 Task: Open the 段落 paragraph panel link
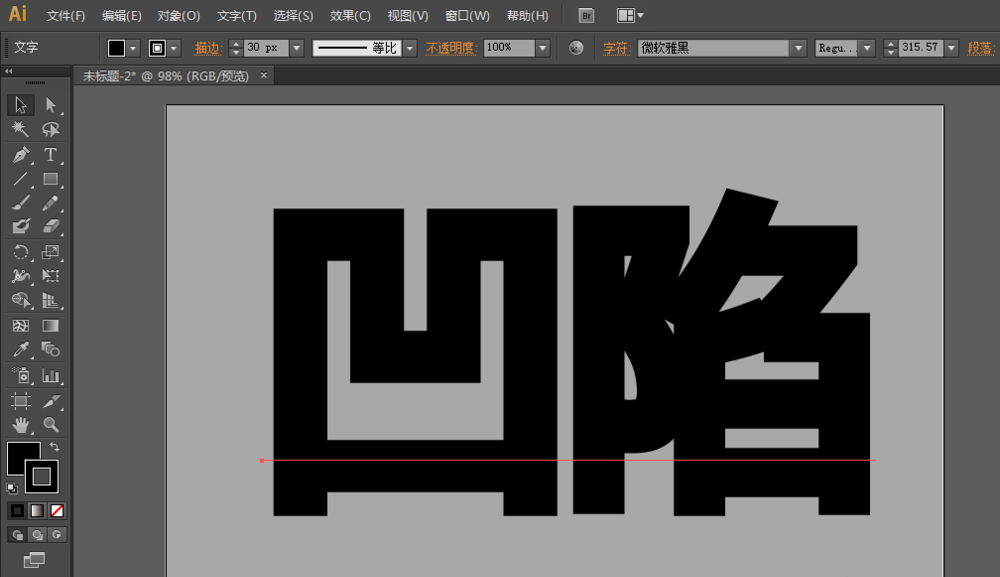point(980,48)
